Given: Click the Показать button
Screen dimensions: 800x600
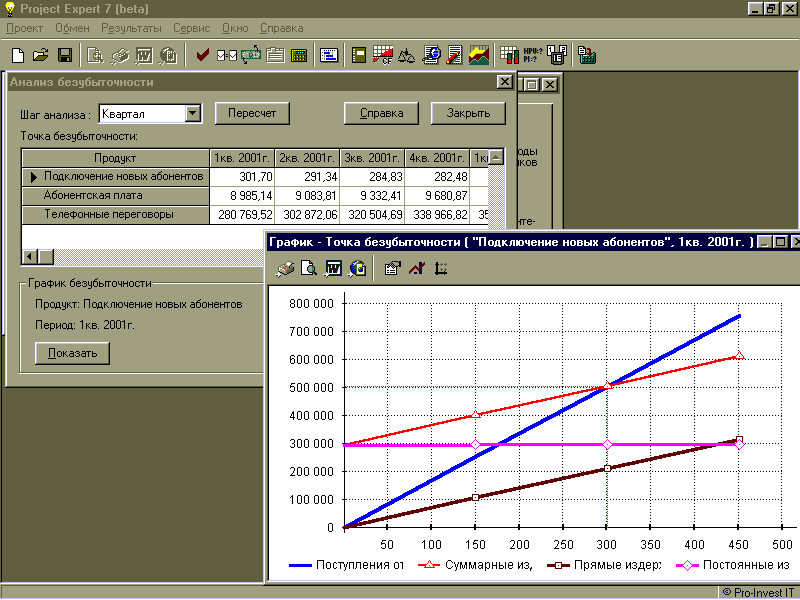Looking at the screenshot, I should 72,353.
